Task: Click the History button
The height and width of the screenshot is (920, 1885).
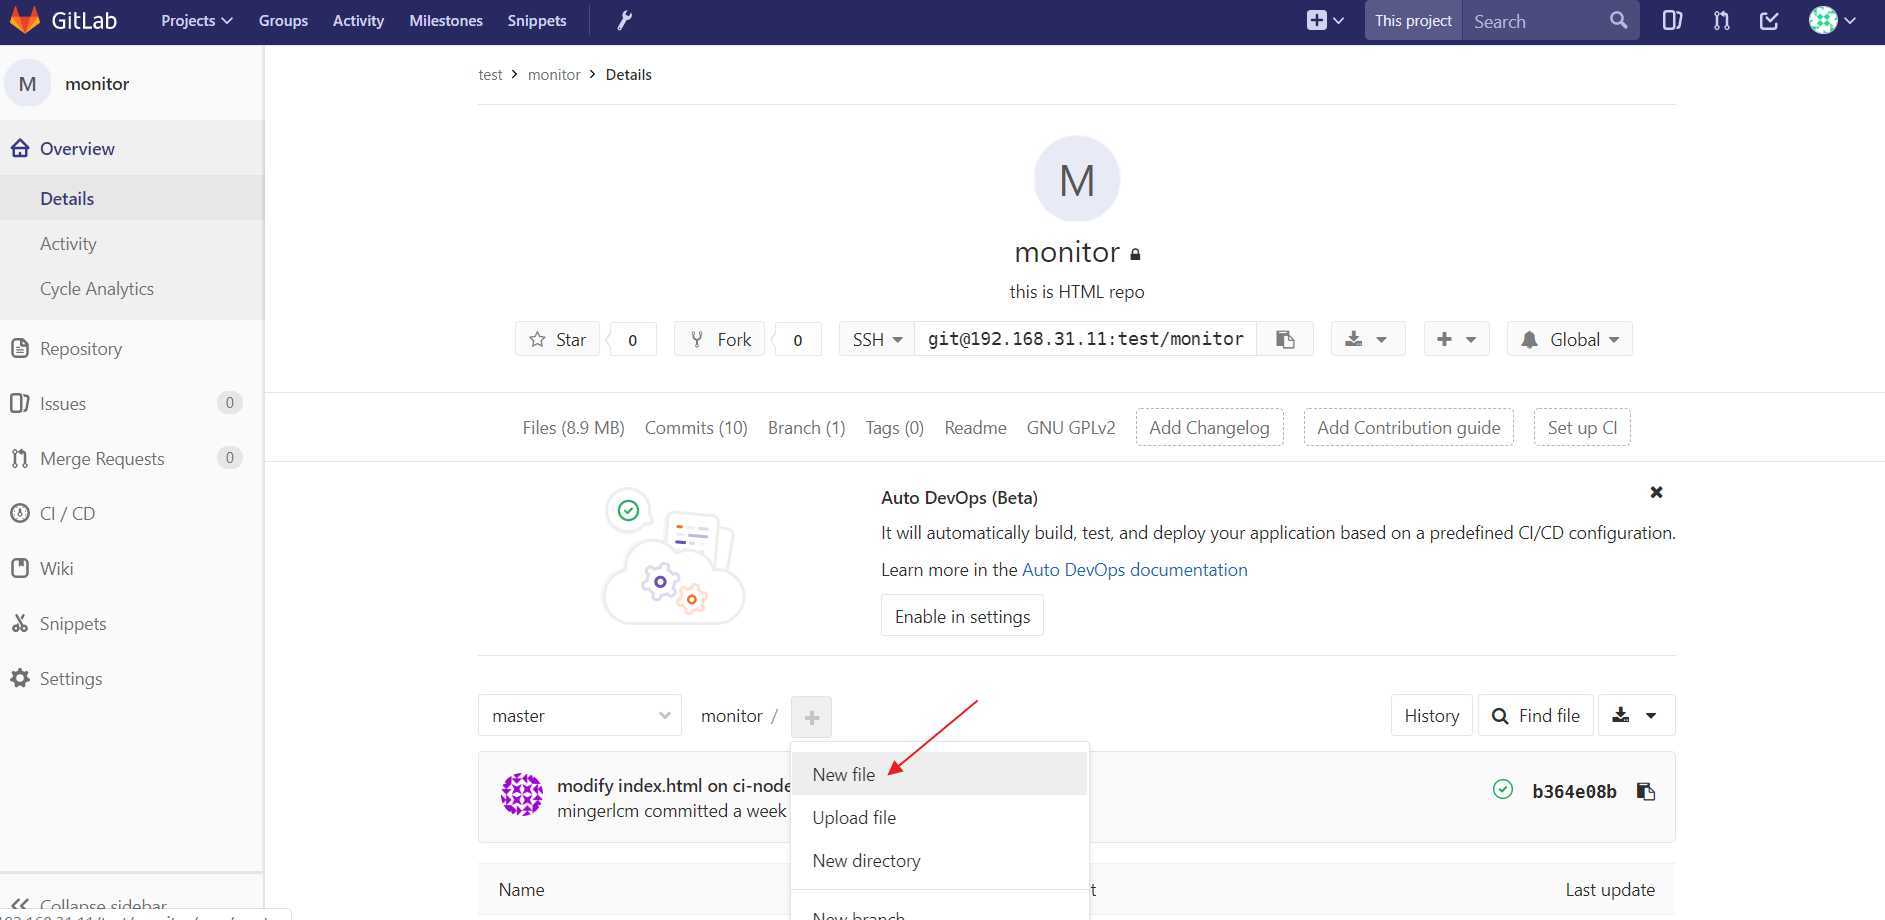Action: (1431, 716)
